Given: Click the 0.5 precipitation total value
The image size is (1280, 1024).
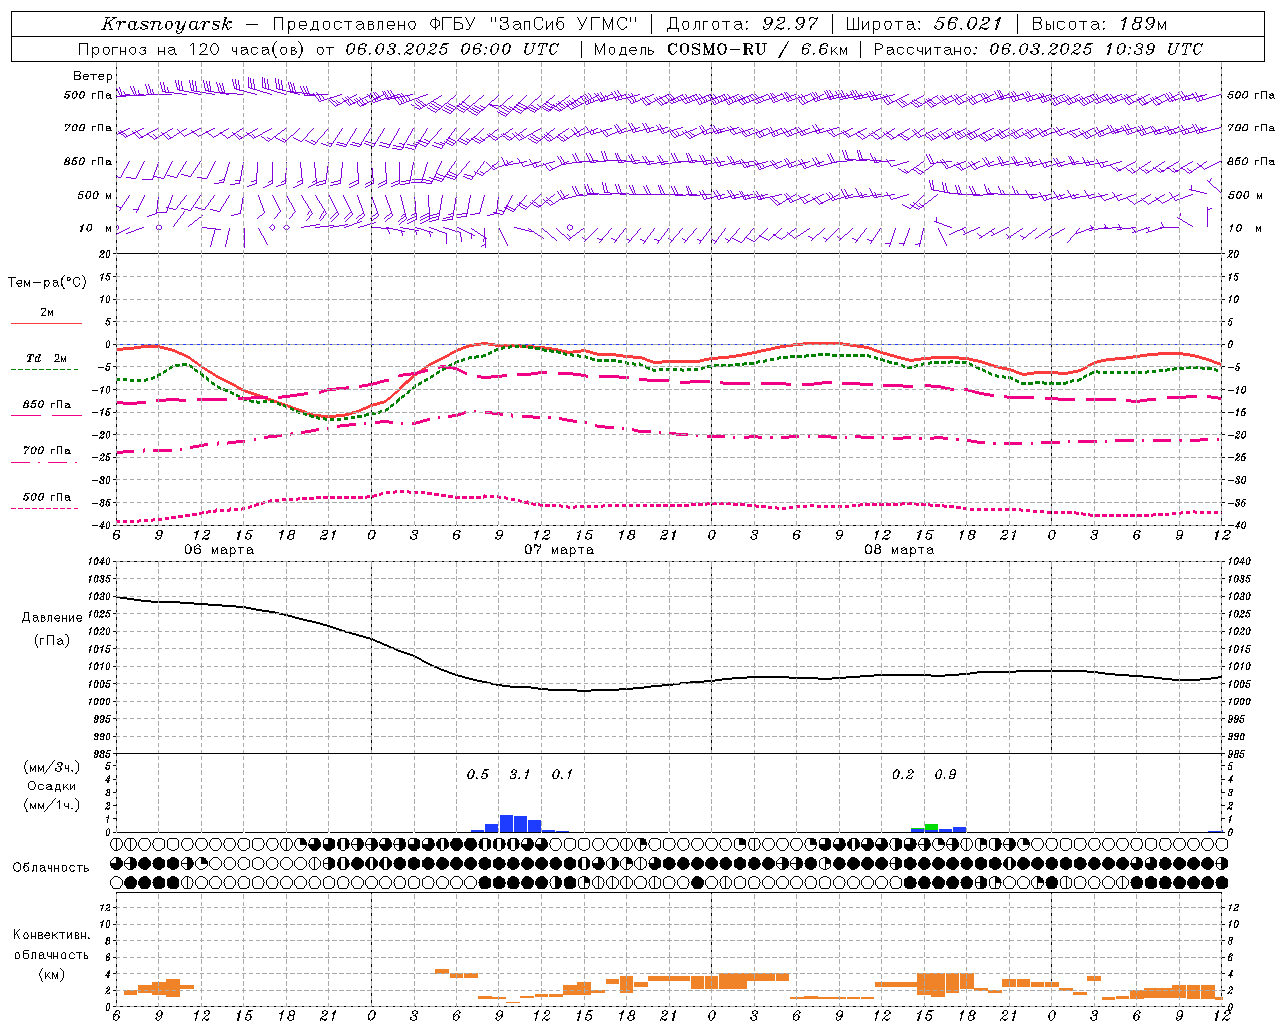Looking at the screenshot, I should click(x=478, y=775).
